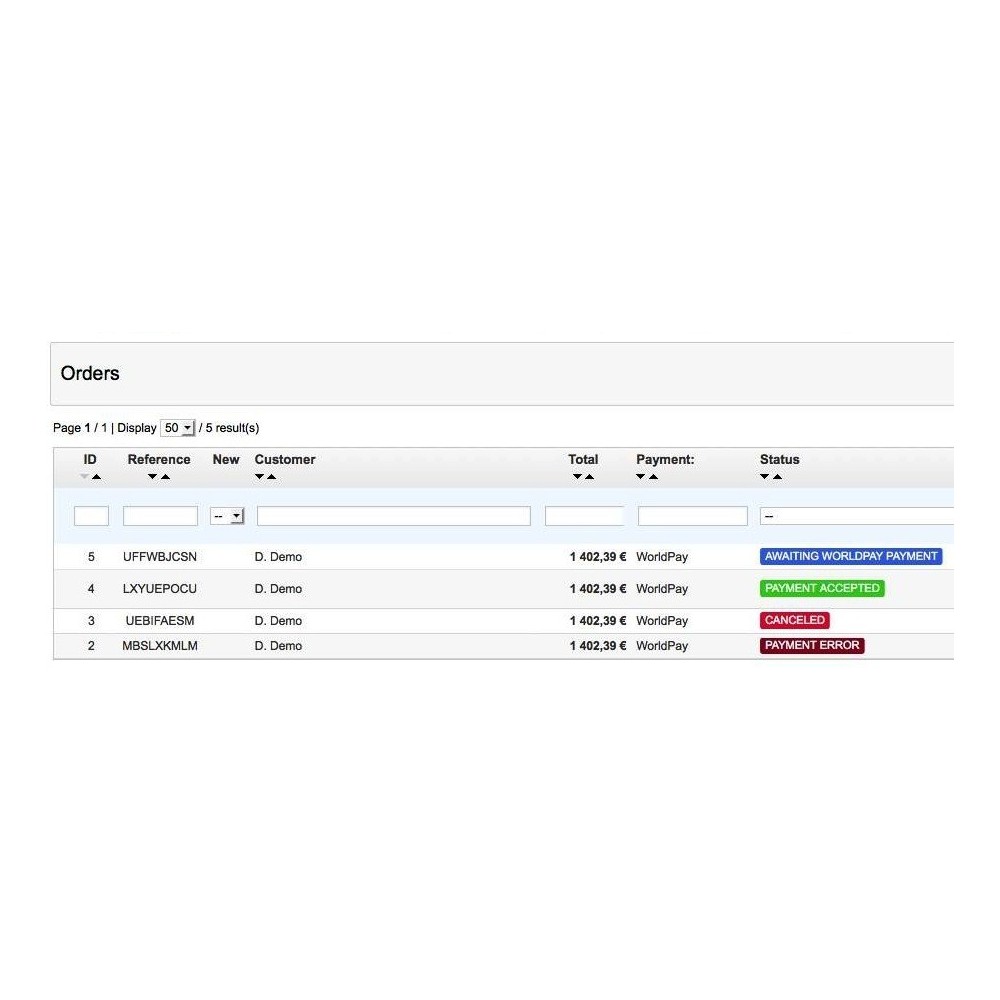The image size is (1000, 1000).
Task: Sort Customer column descending with down arrow
Action: click(259, 477)
